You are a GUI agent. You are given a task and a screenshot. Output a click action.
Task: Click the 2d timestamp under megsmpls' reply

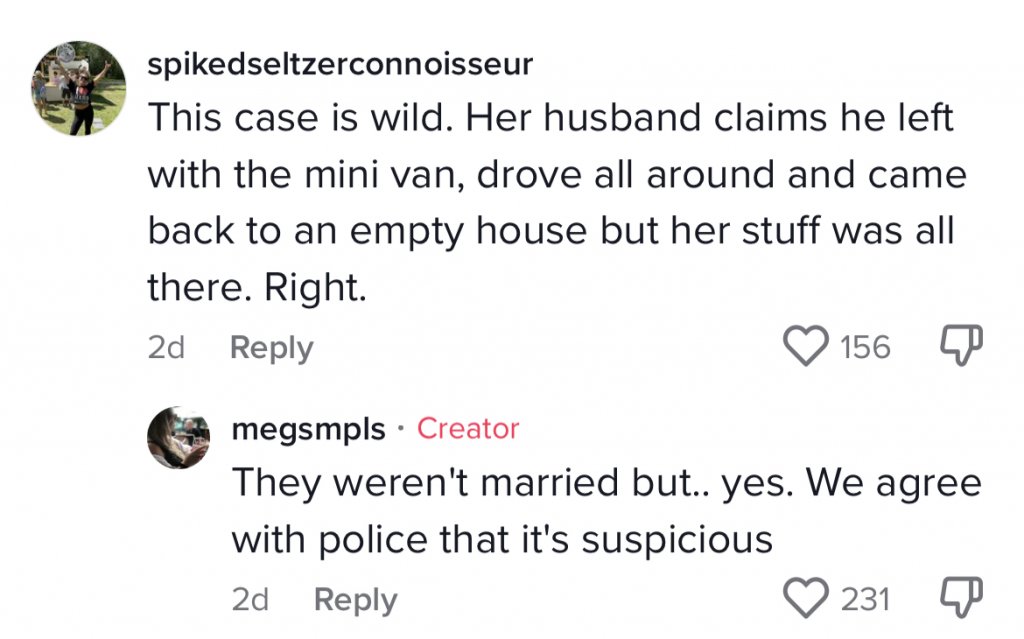[250, 600]
